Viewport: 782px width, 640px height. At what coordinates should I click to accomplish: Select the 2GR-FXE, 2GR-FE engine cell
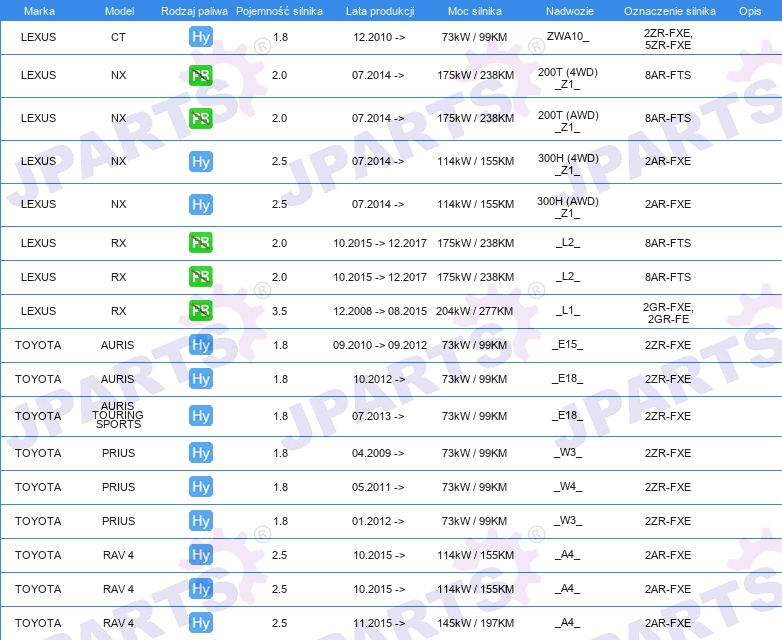[x=668, y=313]
